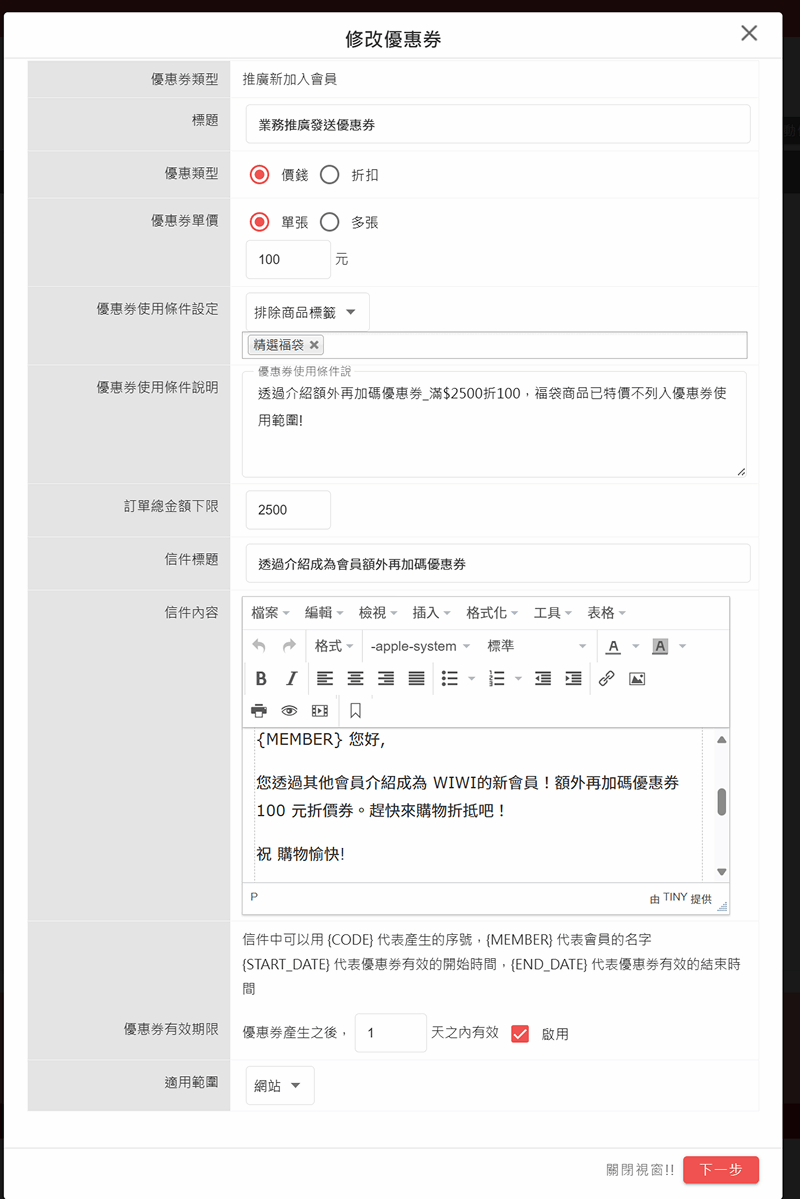Expand bullet list style arrow

[472, 678]
